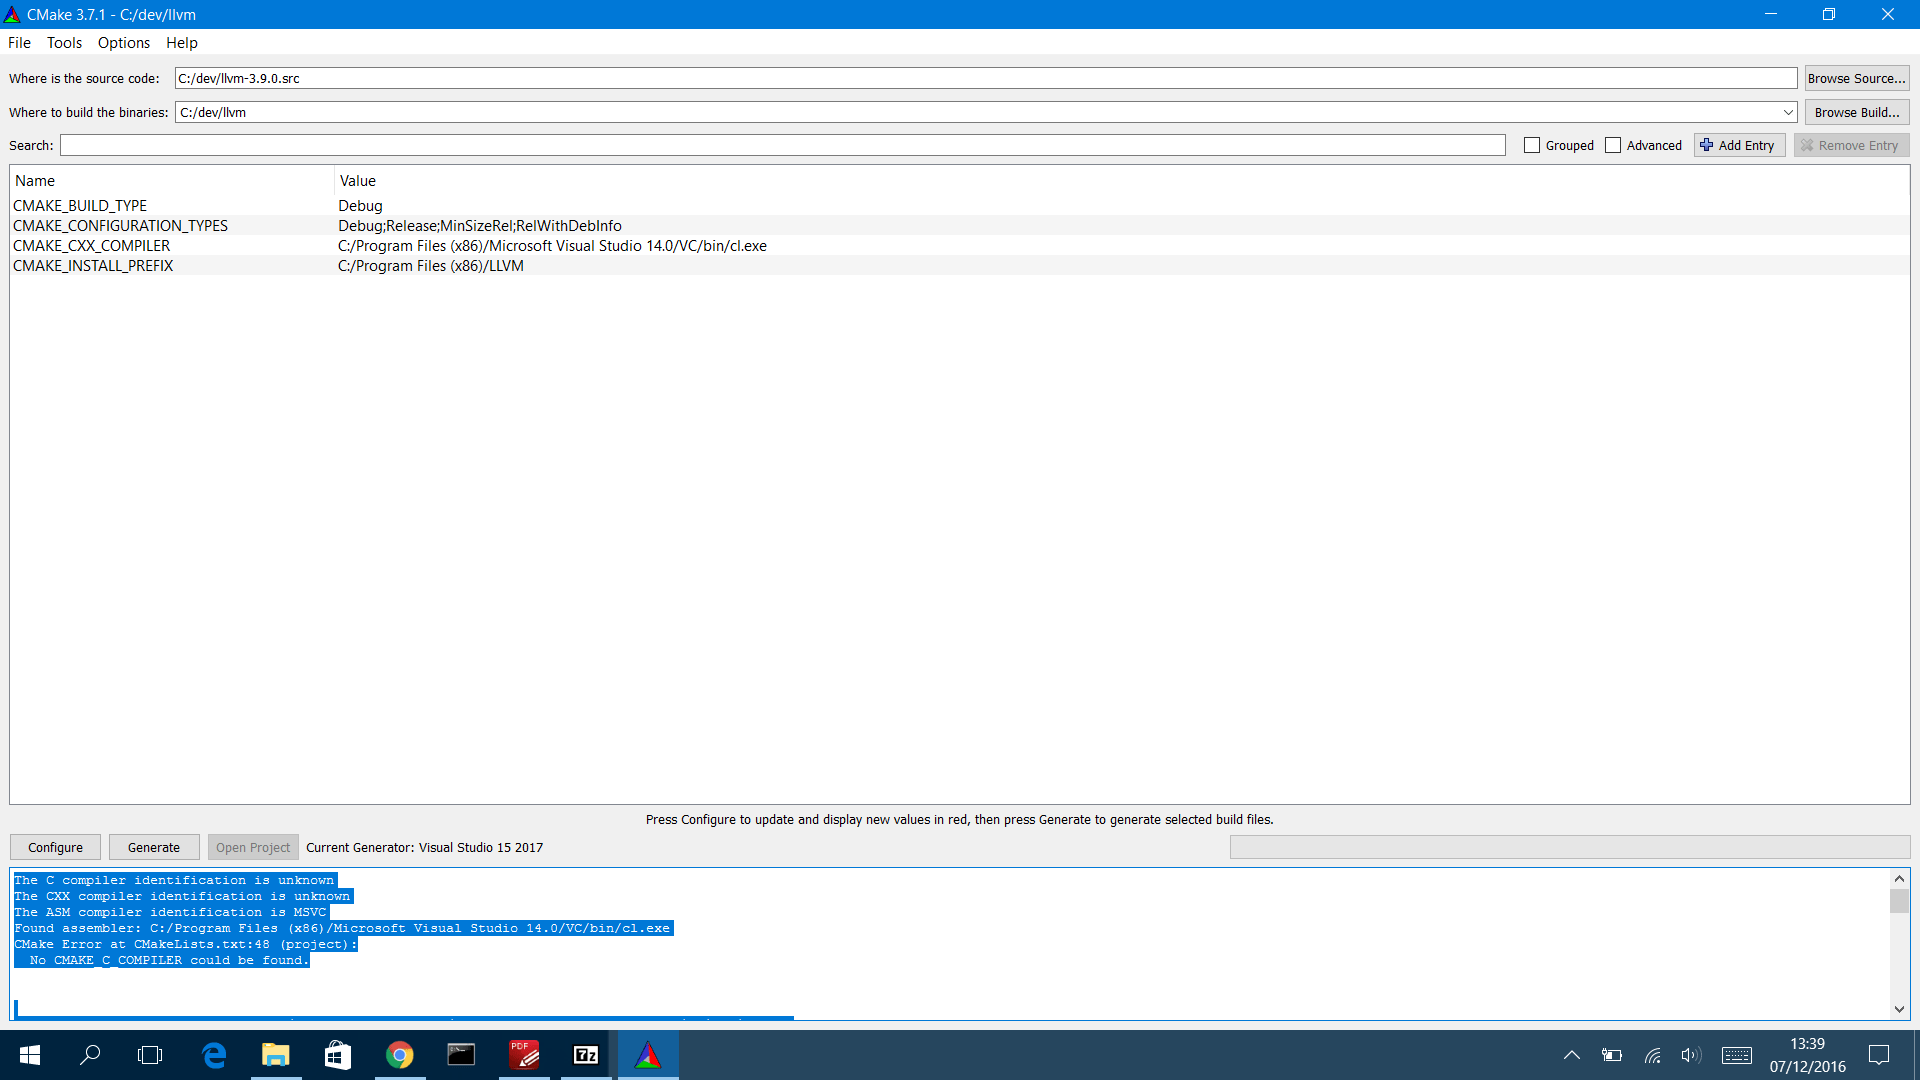Viewport: 1920px width, 1080px height.
Task: Enable the Advanced checkbox
Action: pyautogui.click(x=1612, y=145)
